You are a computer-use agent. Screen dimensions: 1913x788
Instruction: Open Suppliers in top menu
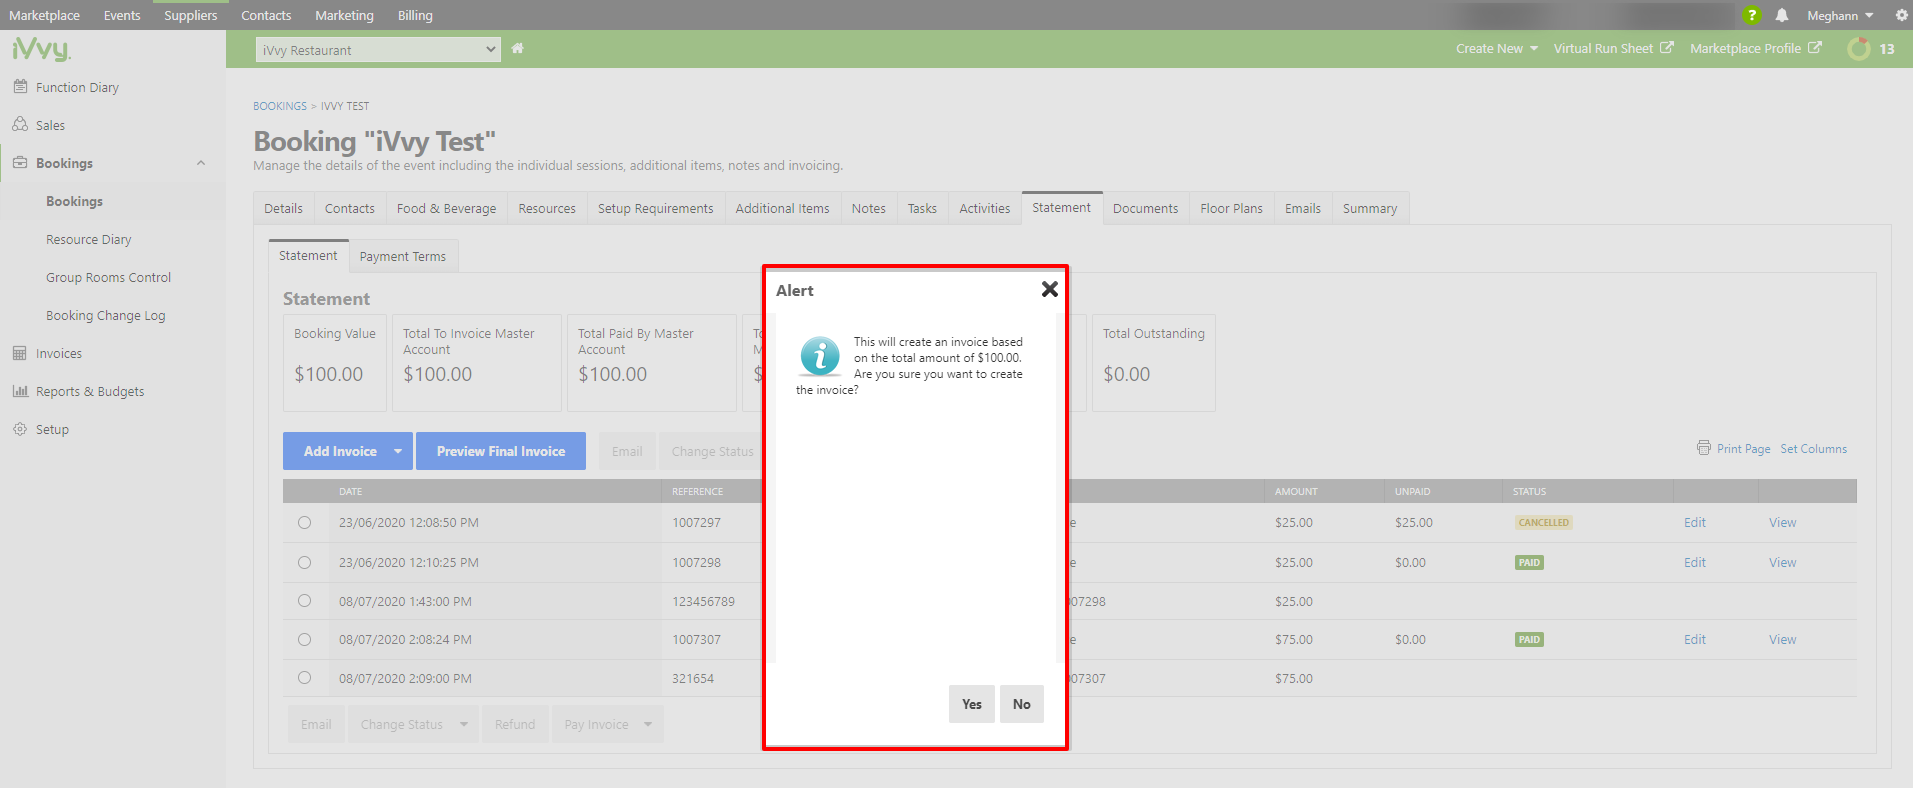pyautogui.click(x=190, y=15)
